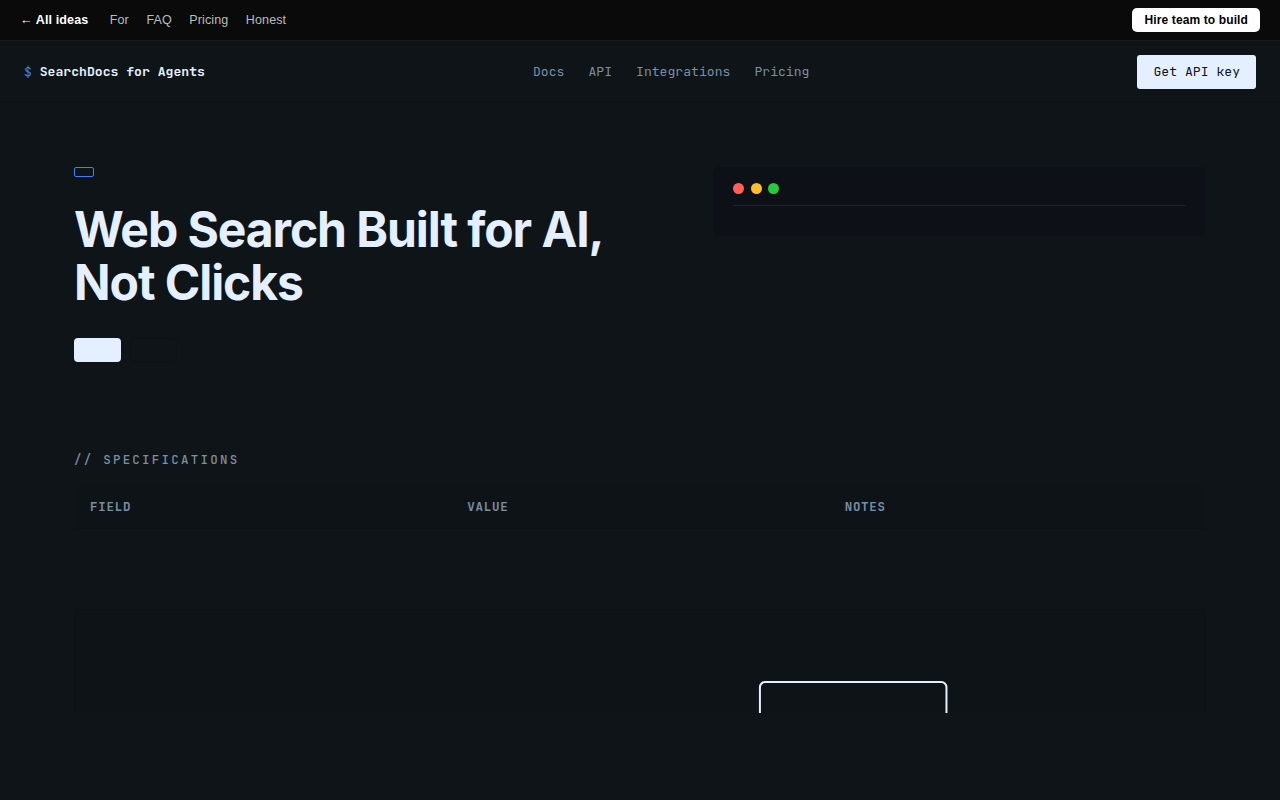Open the Integrations menu item
The width and height of the screenshot is (1280, 800).
point(683,72)
